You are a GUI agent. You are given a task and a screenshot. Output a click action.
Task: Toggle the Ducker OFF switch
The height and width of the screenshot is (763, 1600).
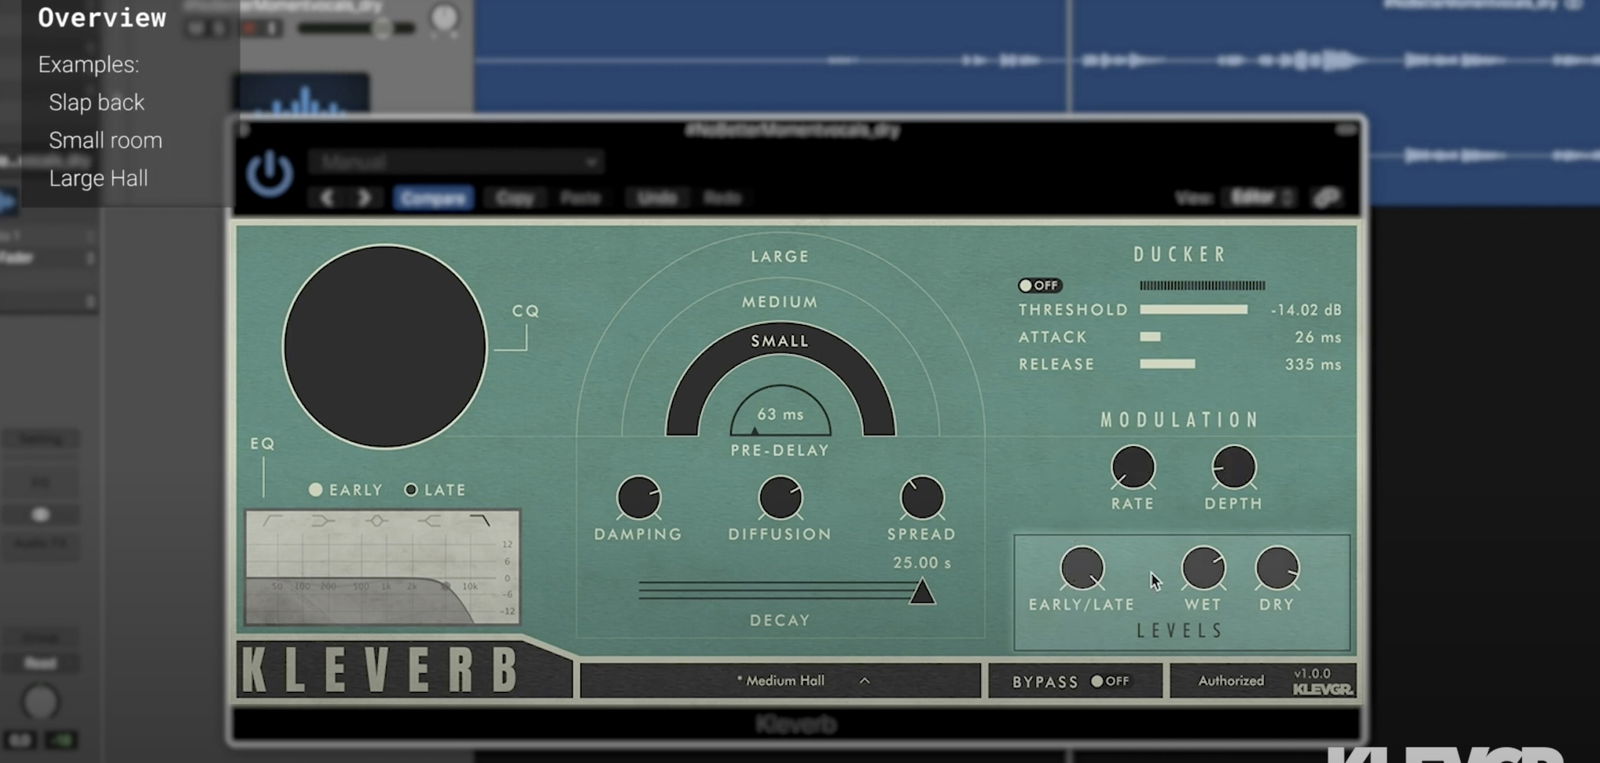tap(1039, 285)
